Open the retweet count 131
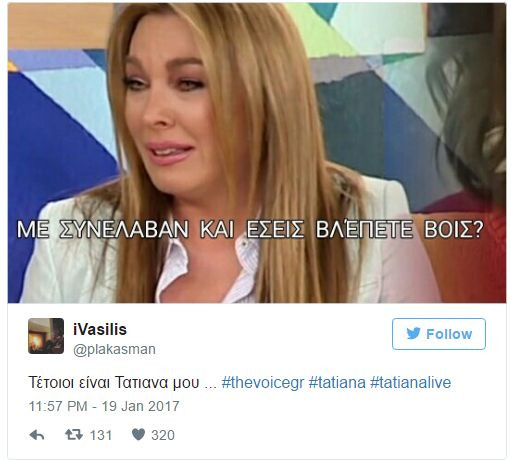Screen dimensions: 511x460 coord(101,435)
